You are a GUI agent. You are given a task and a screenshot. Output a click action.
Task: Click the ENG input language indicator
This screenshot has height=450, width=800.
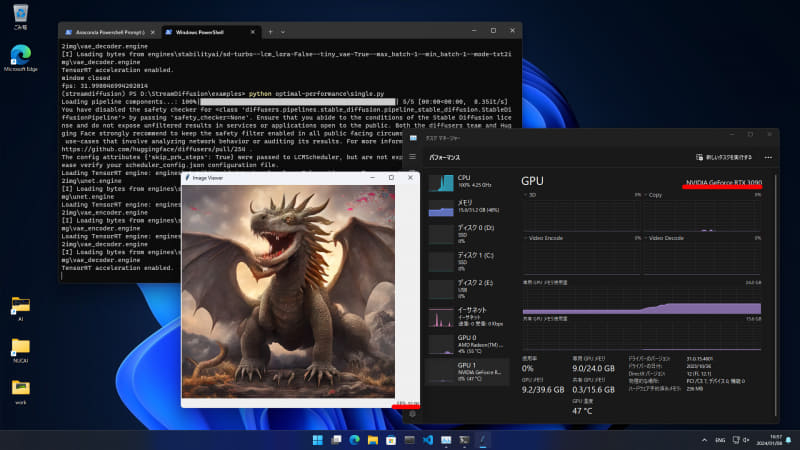pos(720,440)
